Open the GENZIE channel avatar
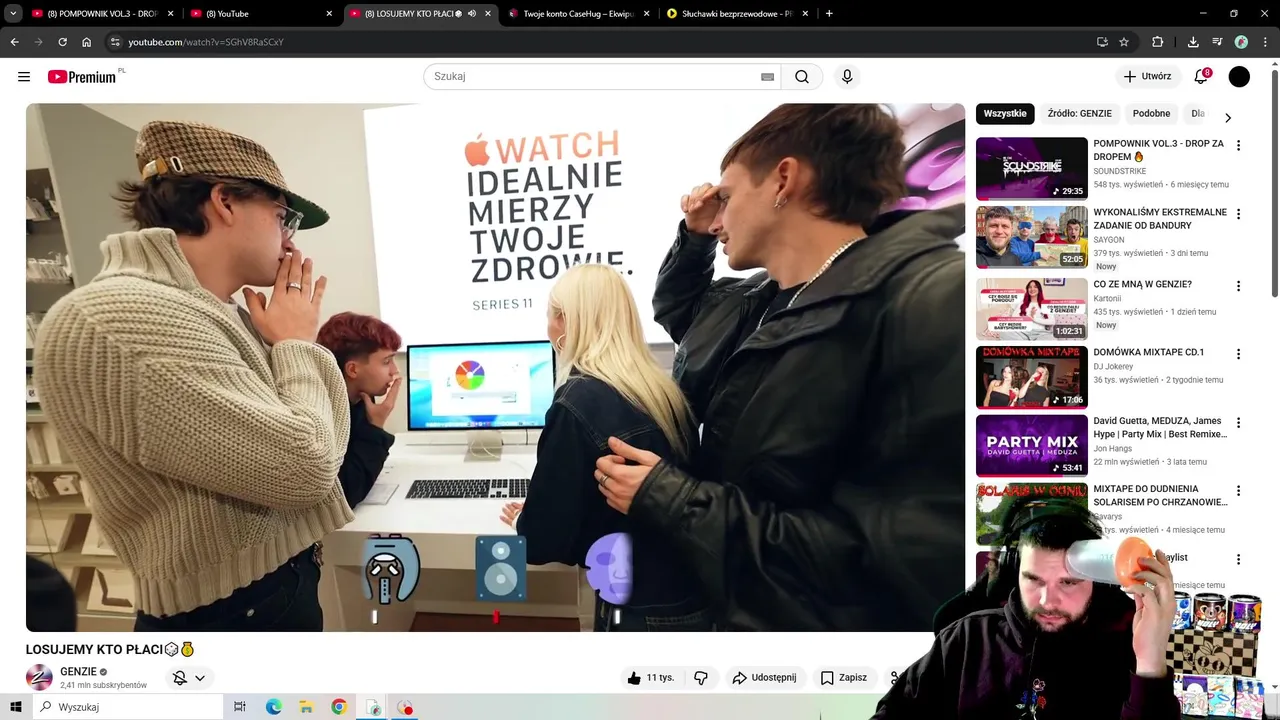The height and width of the screenshot is (720, 1280). coord(39,677)
